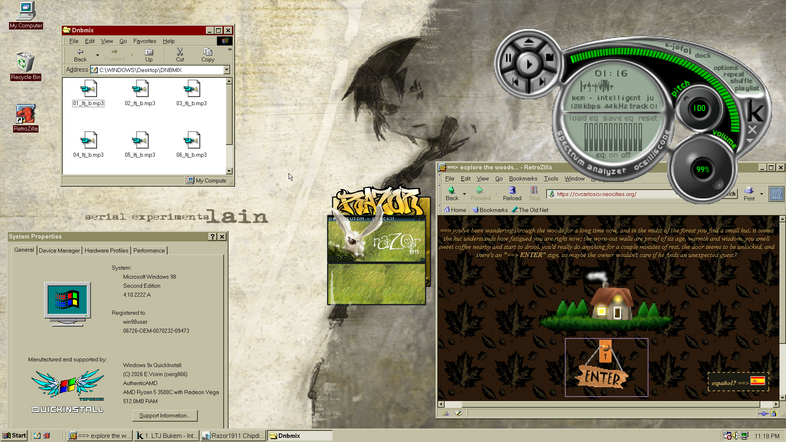Select file 01_ltj_b.mp3 in Dnbmix
The width and height of the screenshot is (786, 442).
[88, 94]
